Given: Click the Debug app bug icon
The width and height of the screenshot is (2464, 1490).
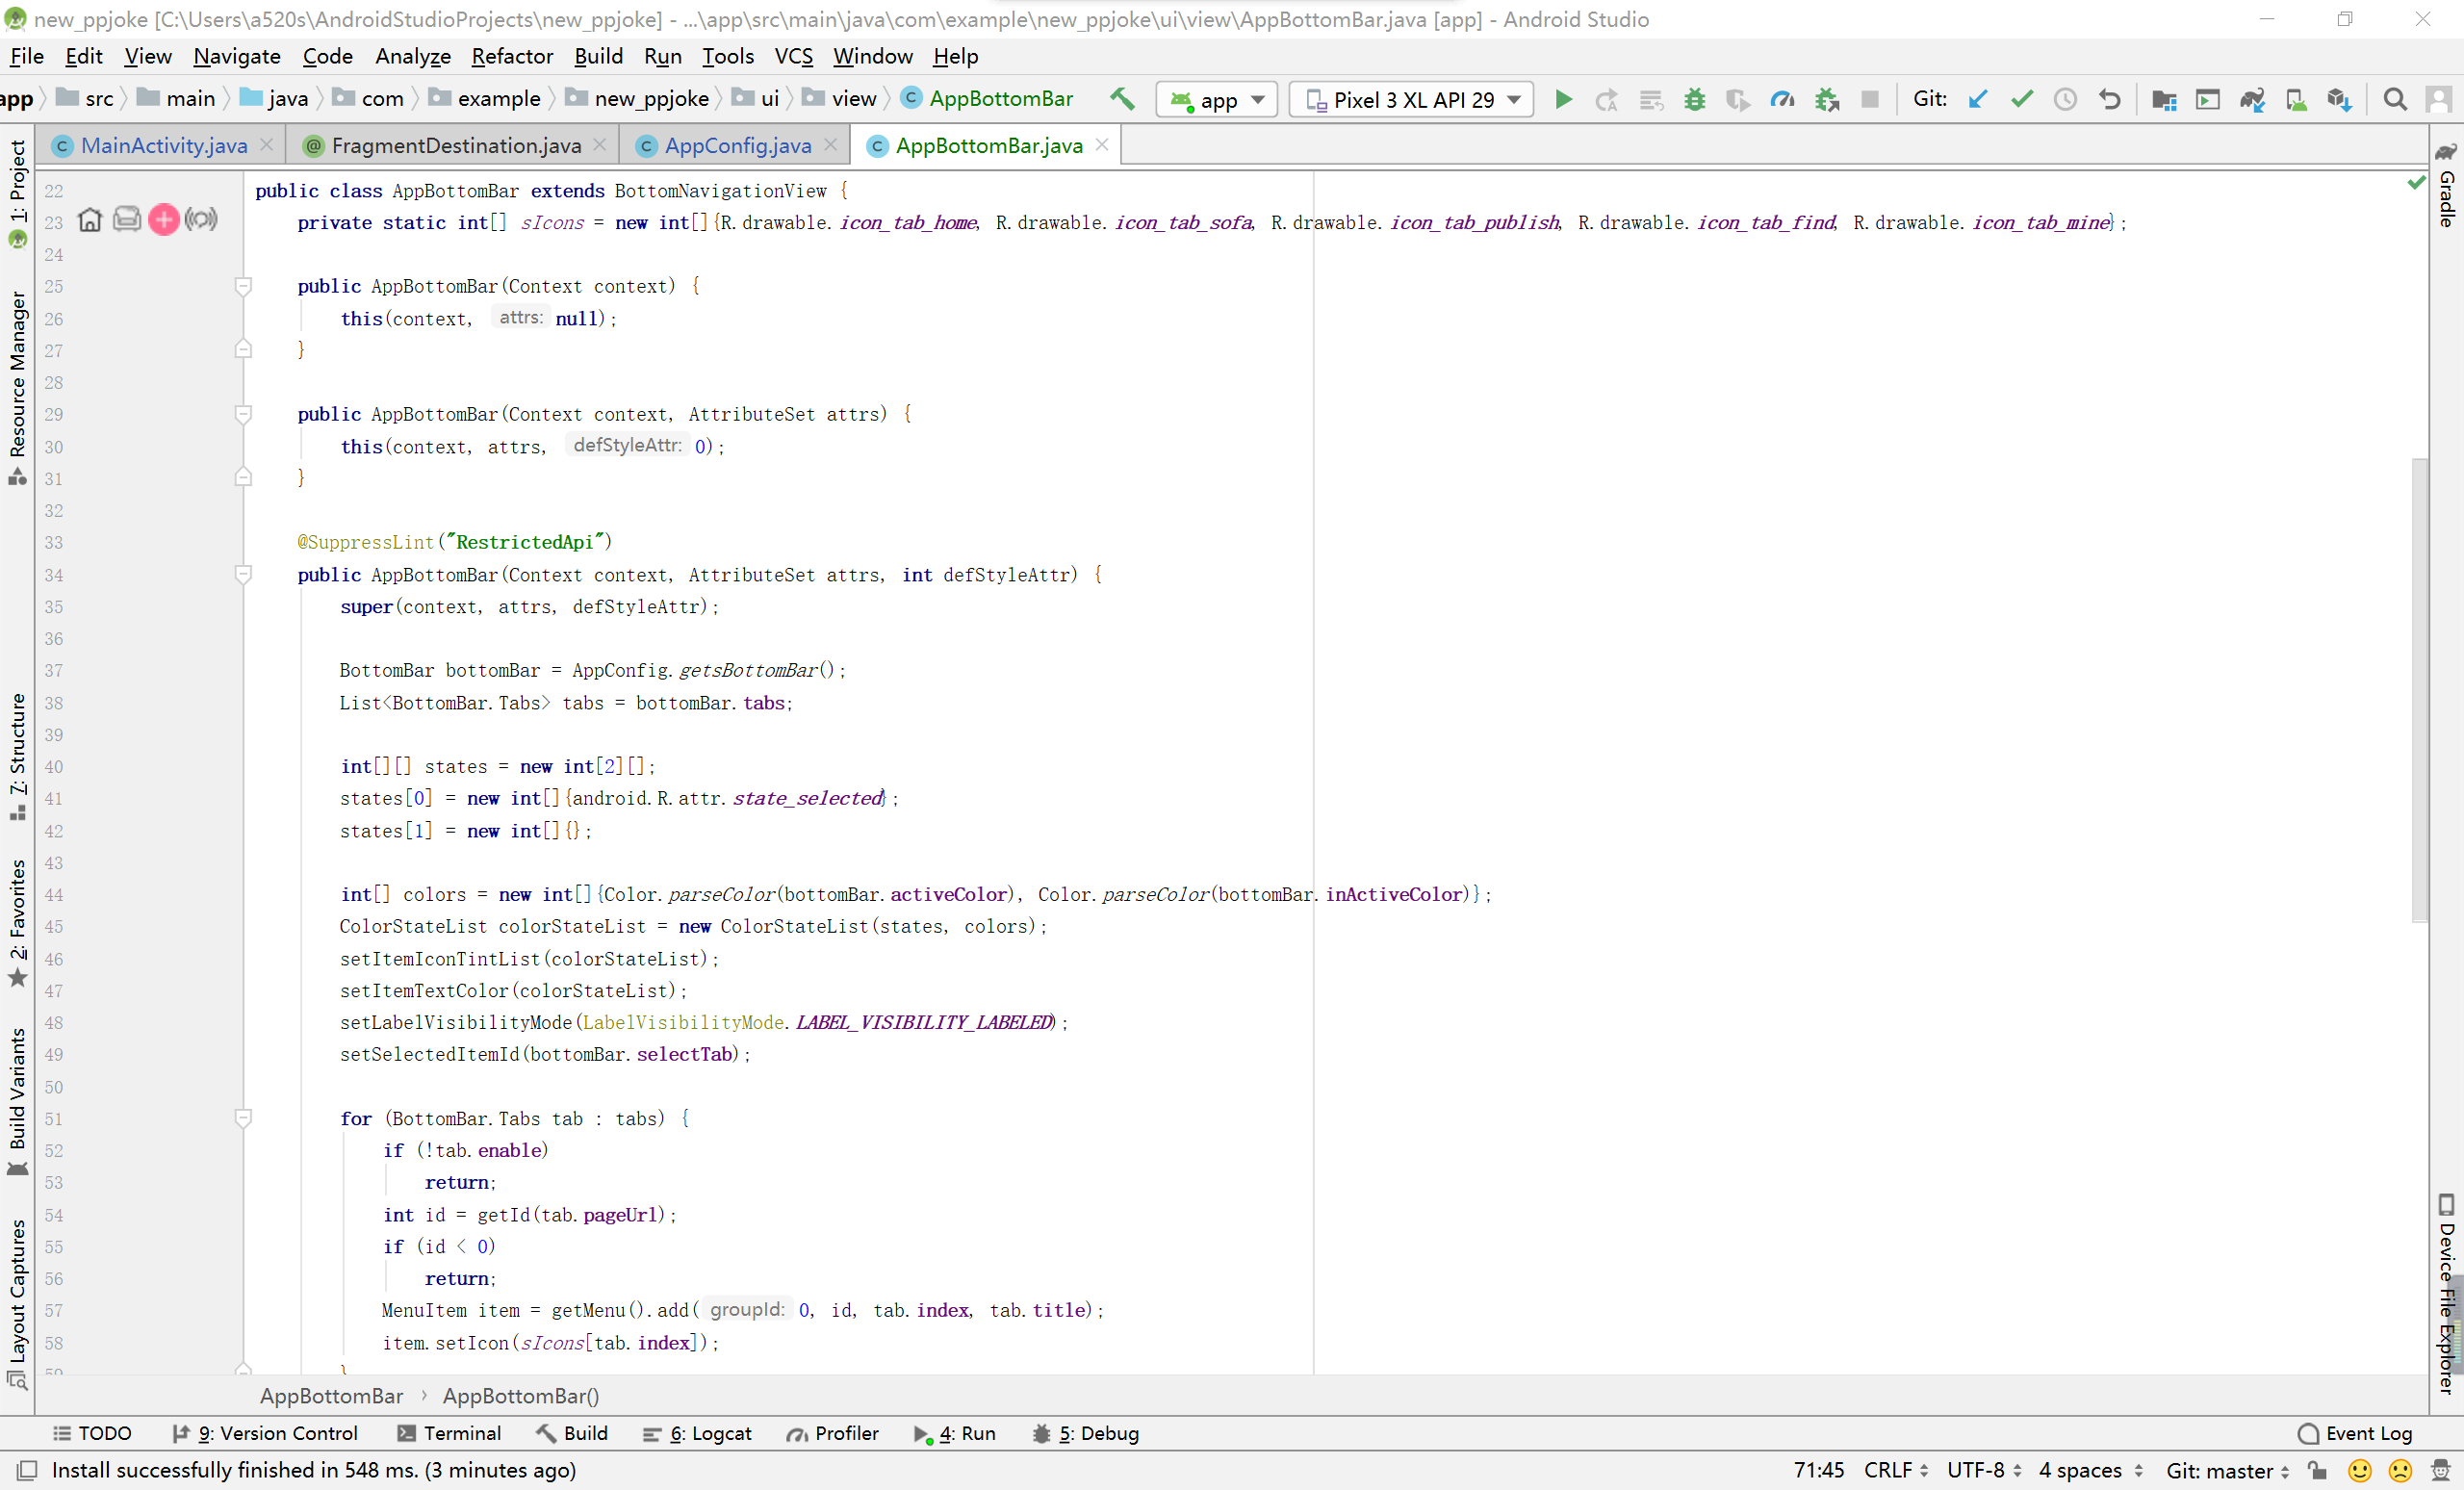Looking at the screenshot, I should [x=1694, y=99].
